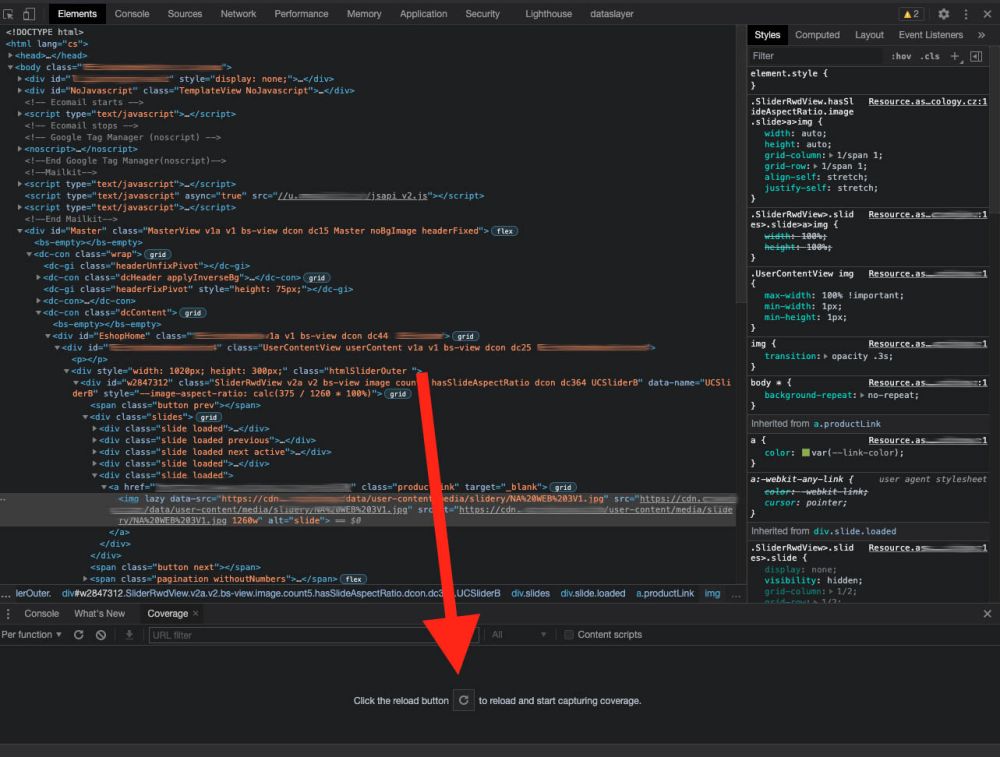Select div.slides in breadcrumb
1000x757 pixels.
click(x=530, y=594)
